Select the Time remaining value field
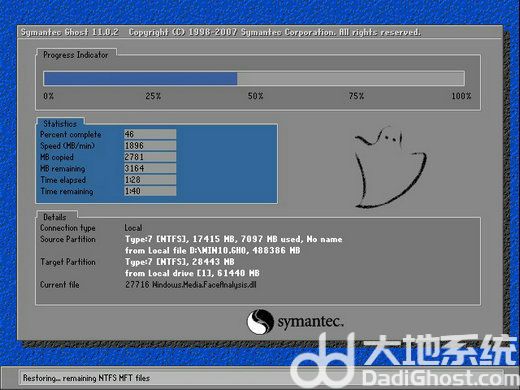 point(150,191)
